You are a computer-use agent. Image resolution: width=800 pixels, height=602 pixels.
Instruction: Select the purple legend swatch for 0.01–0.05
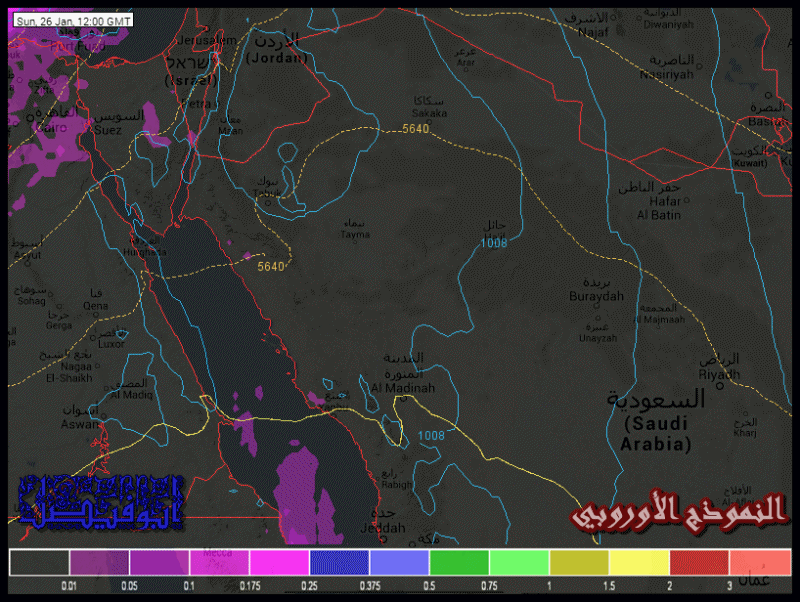pos(99,562)
